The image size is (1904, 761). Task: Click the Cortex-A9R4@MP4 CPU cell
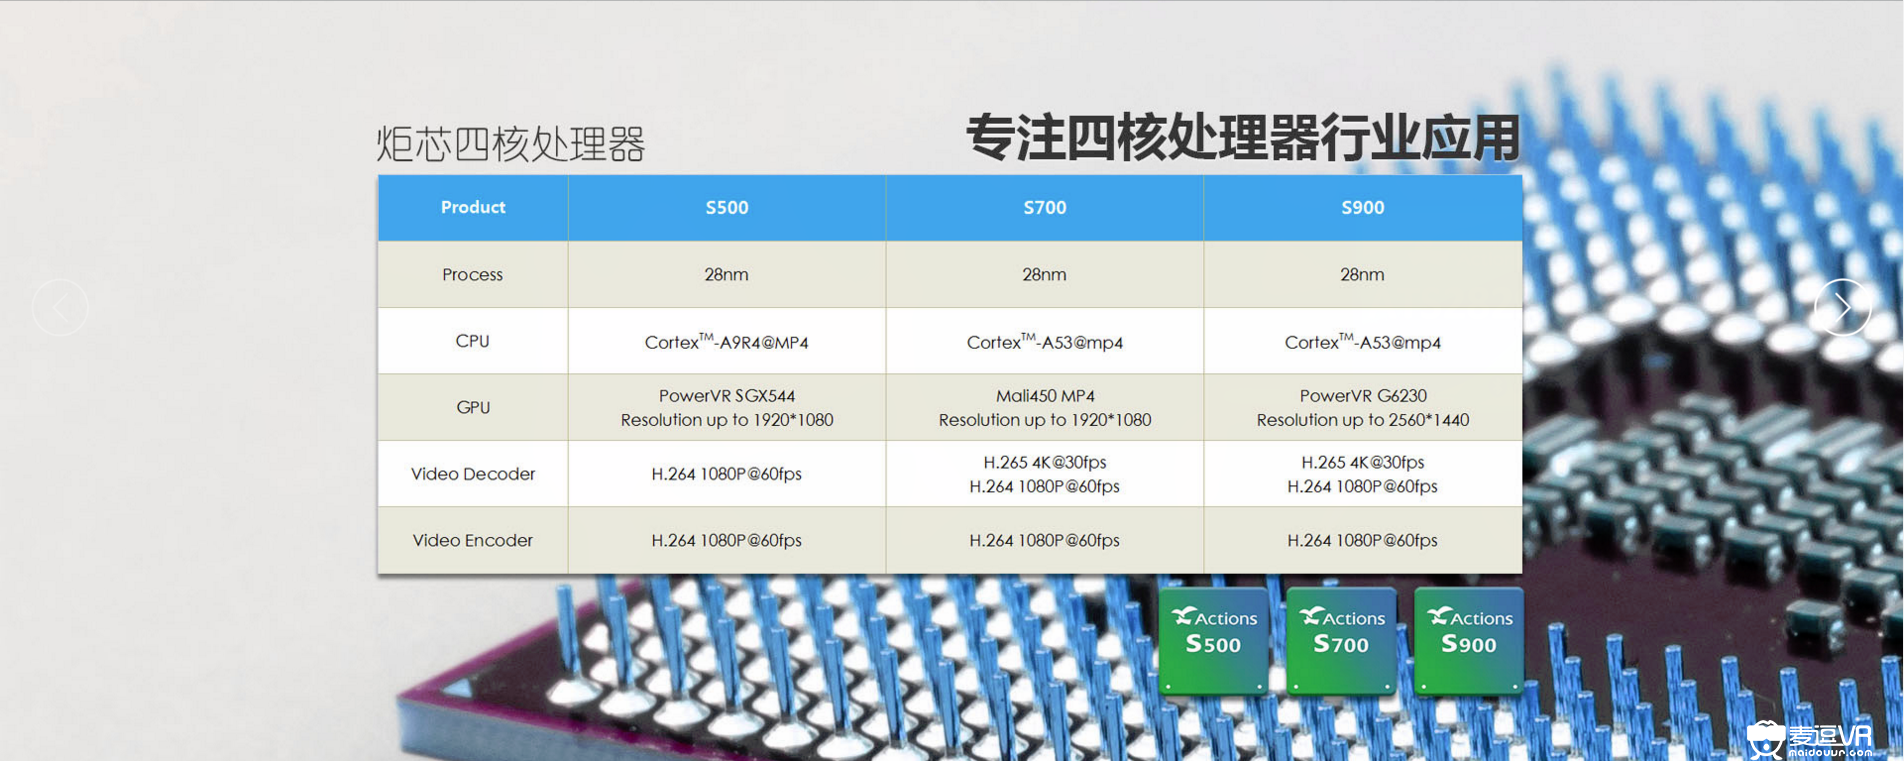click(x=727, y=341)
